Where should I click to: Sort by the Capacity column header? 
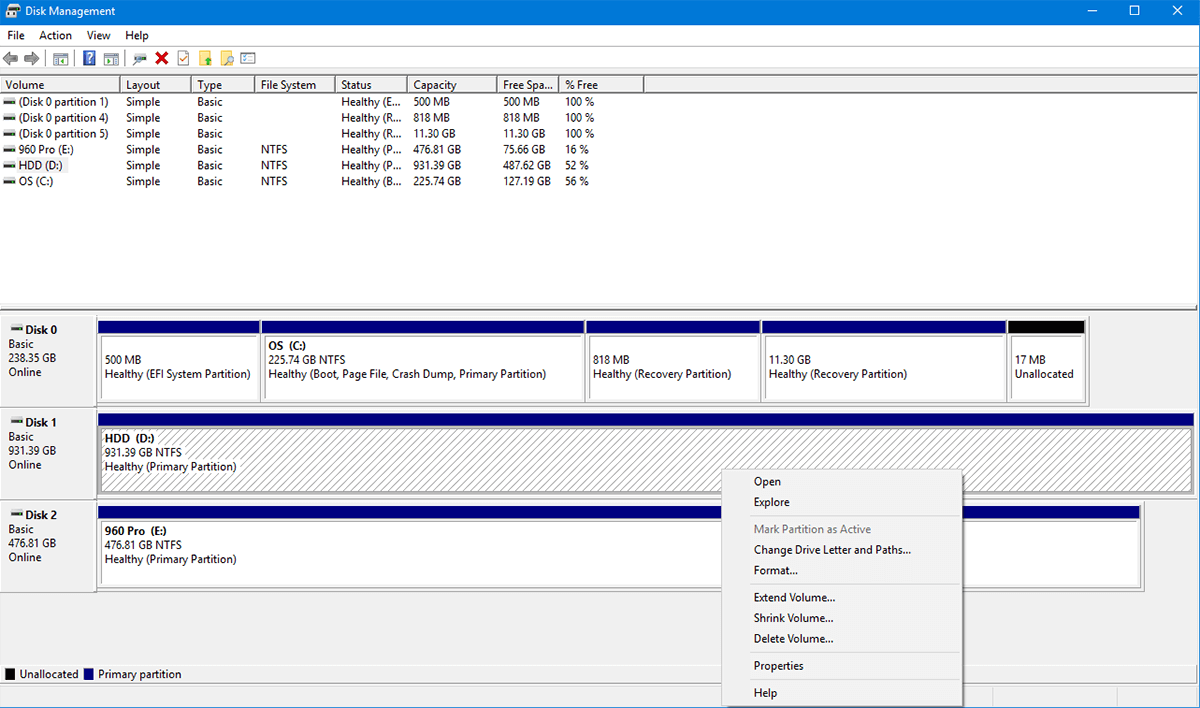452,85
